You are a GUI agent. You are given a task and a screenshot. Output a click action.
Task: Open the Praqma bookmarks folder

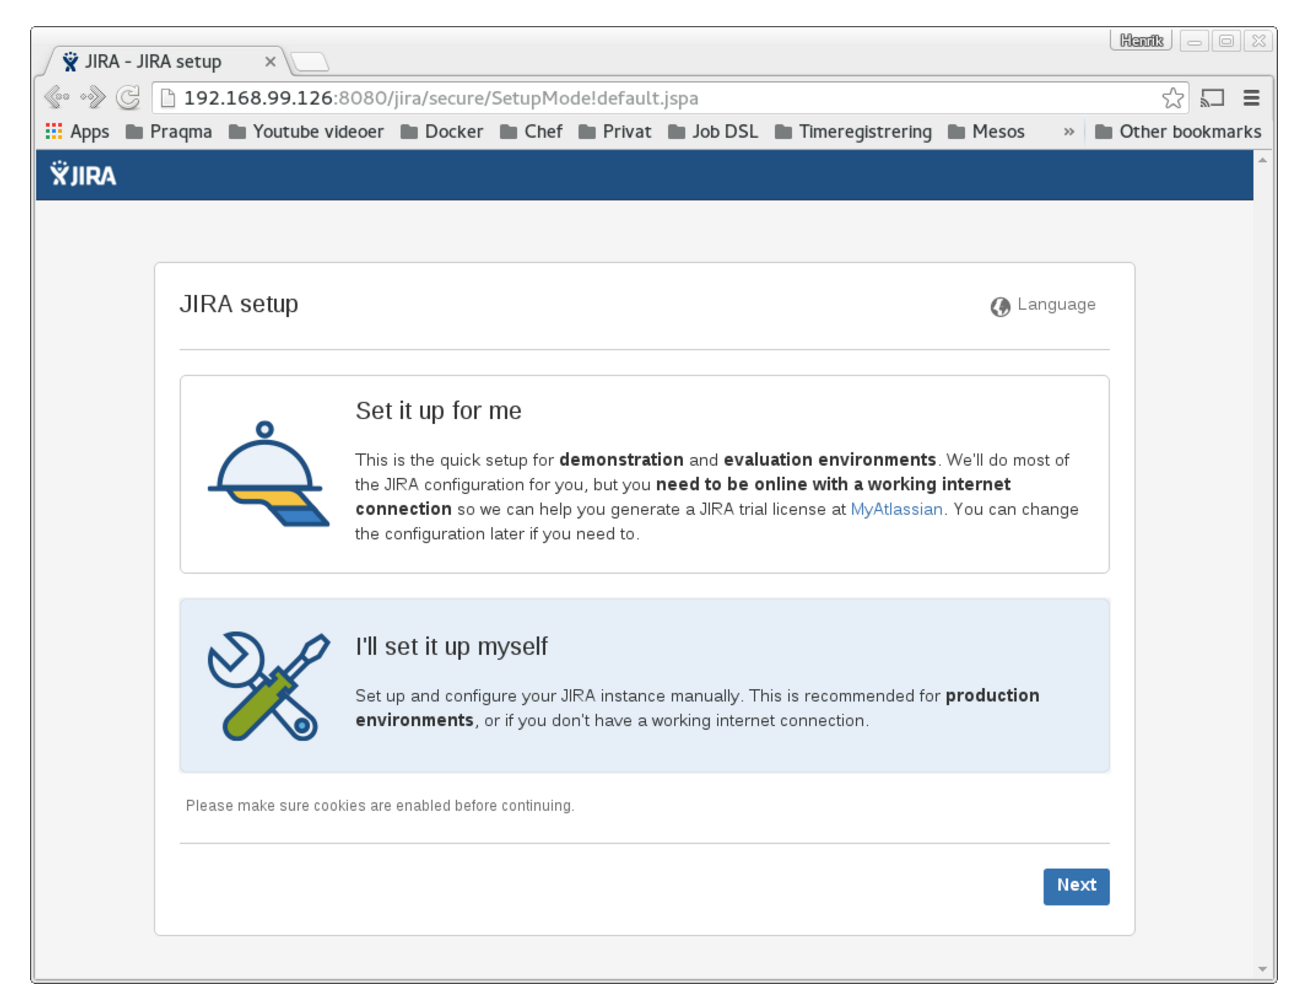pos(169,132)
